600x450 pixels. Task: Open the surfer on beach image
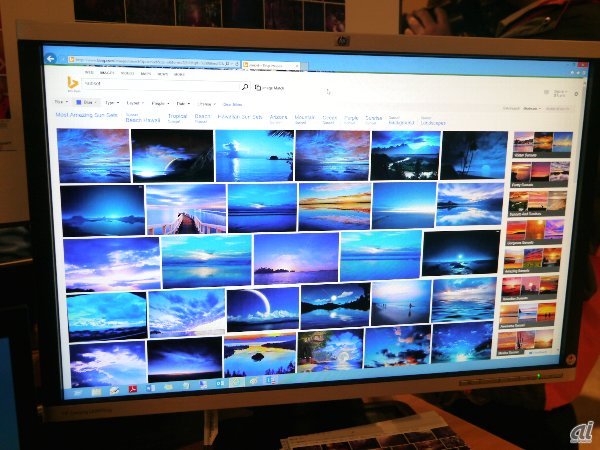point(401,302)
